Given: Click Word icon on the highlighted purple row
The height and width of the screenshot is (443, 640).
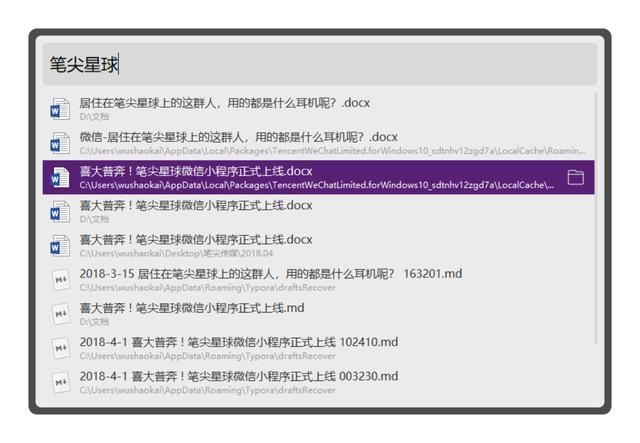Looking at the screenshot, I should pyautogui.click(x=61, y=177).
